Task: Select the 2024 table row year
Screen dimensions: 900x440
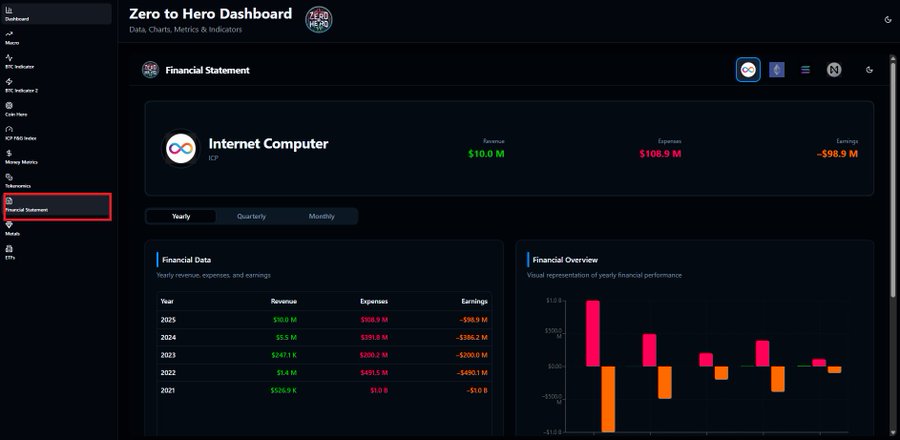Action: click(x=168, y=337)
